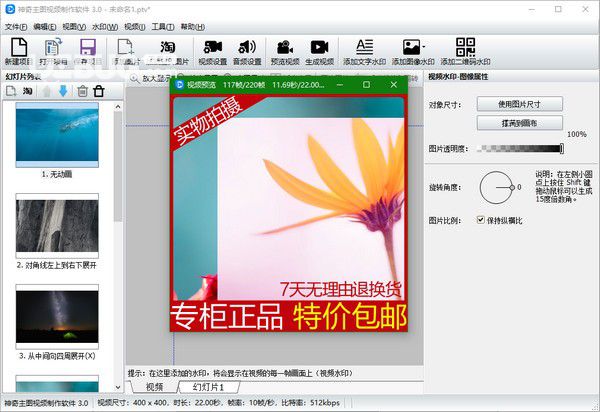Open the 帮助(H) menu
The width and height of the screenshot is (600, 412).
[192, 27]
